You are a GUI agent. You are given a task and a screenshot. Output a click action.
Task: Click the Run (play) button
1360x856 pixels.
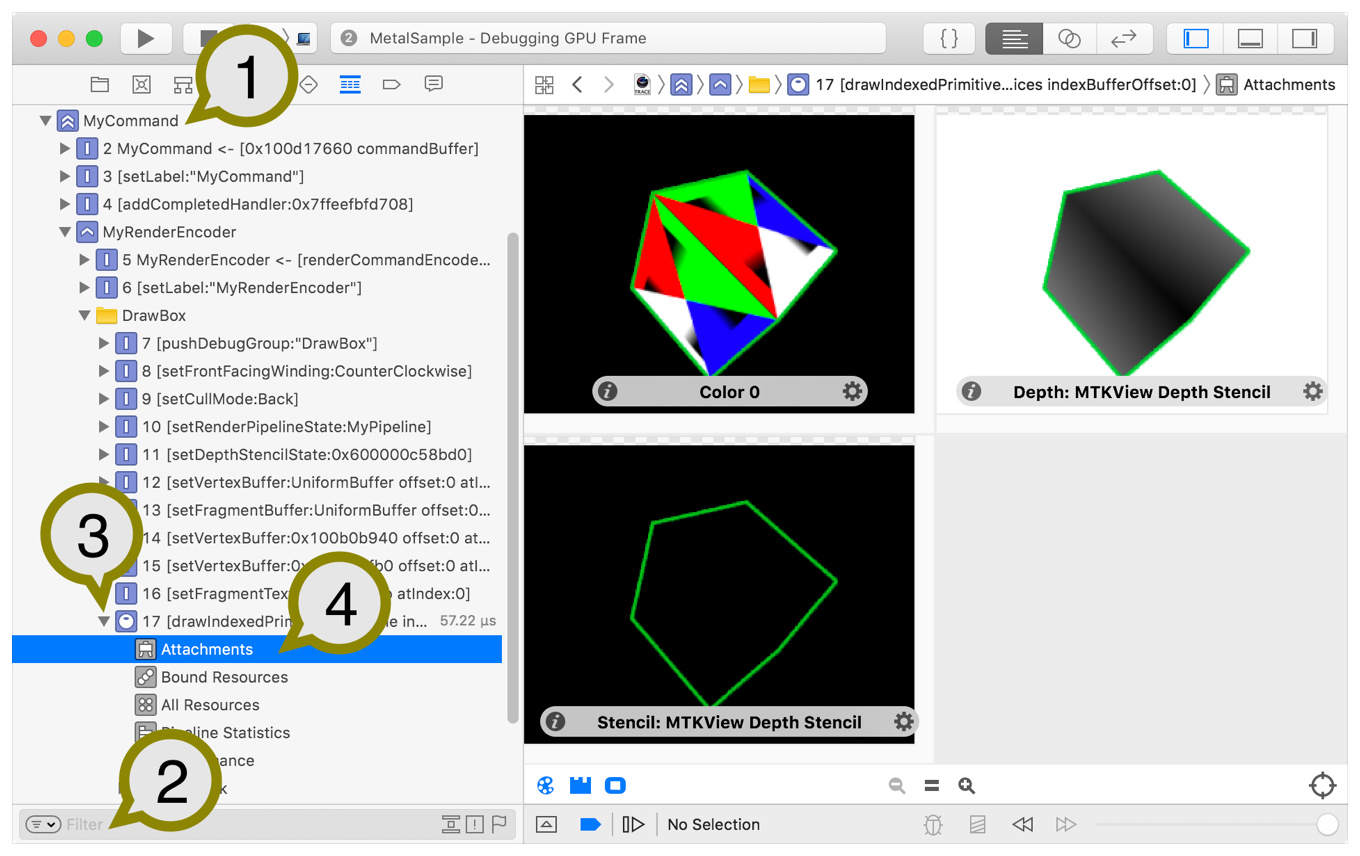146,38
